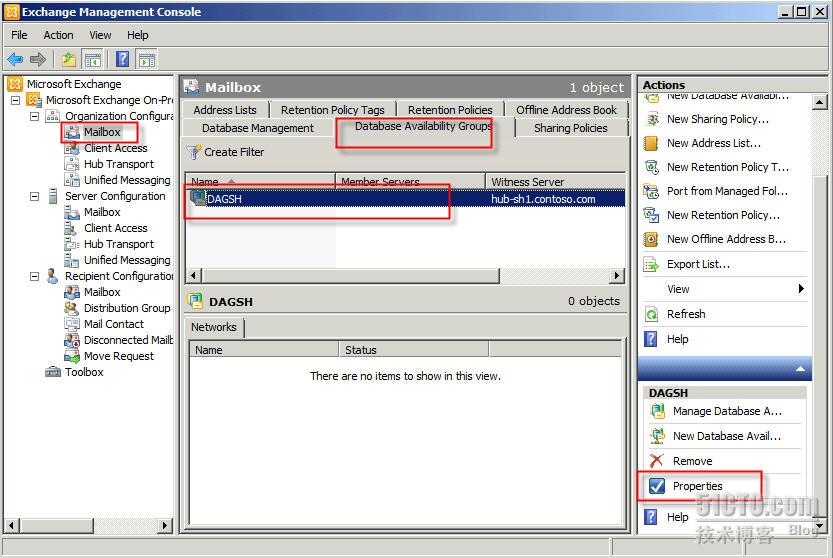Click DAG list scroll right arrow
This screenshot has width=833, height=558.
616,275
